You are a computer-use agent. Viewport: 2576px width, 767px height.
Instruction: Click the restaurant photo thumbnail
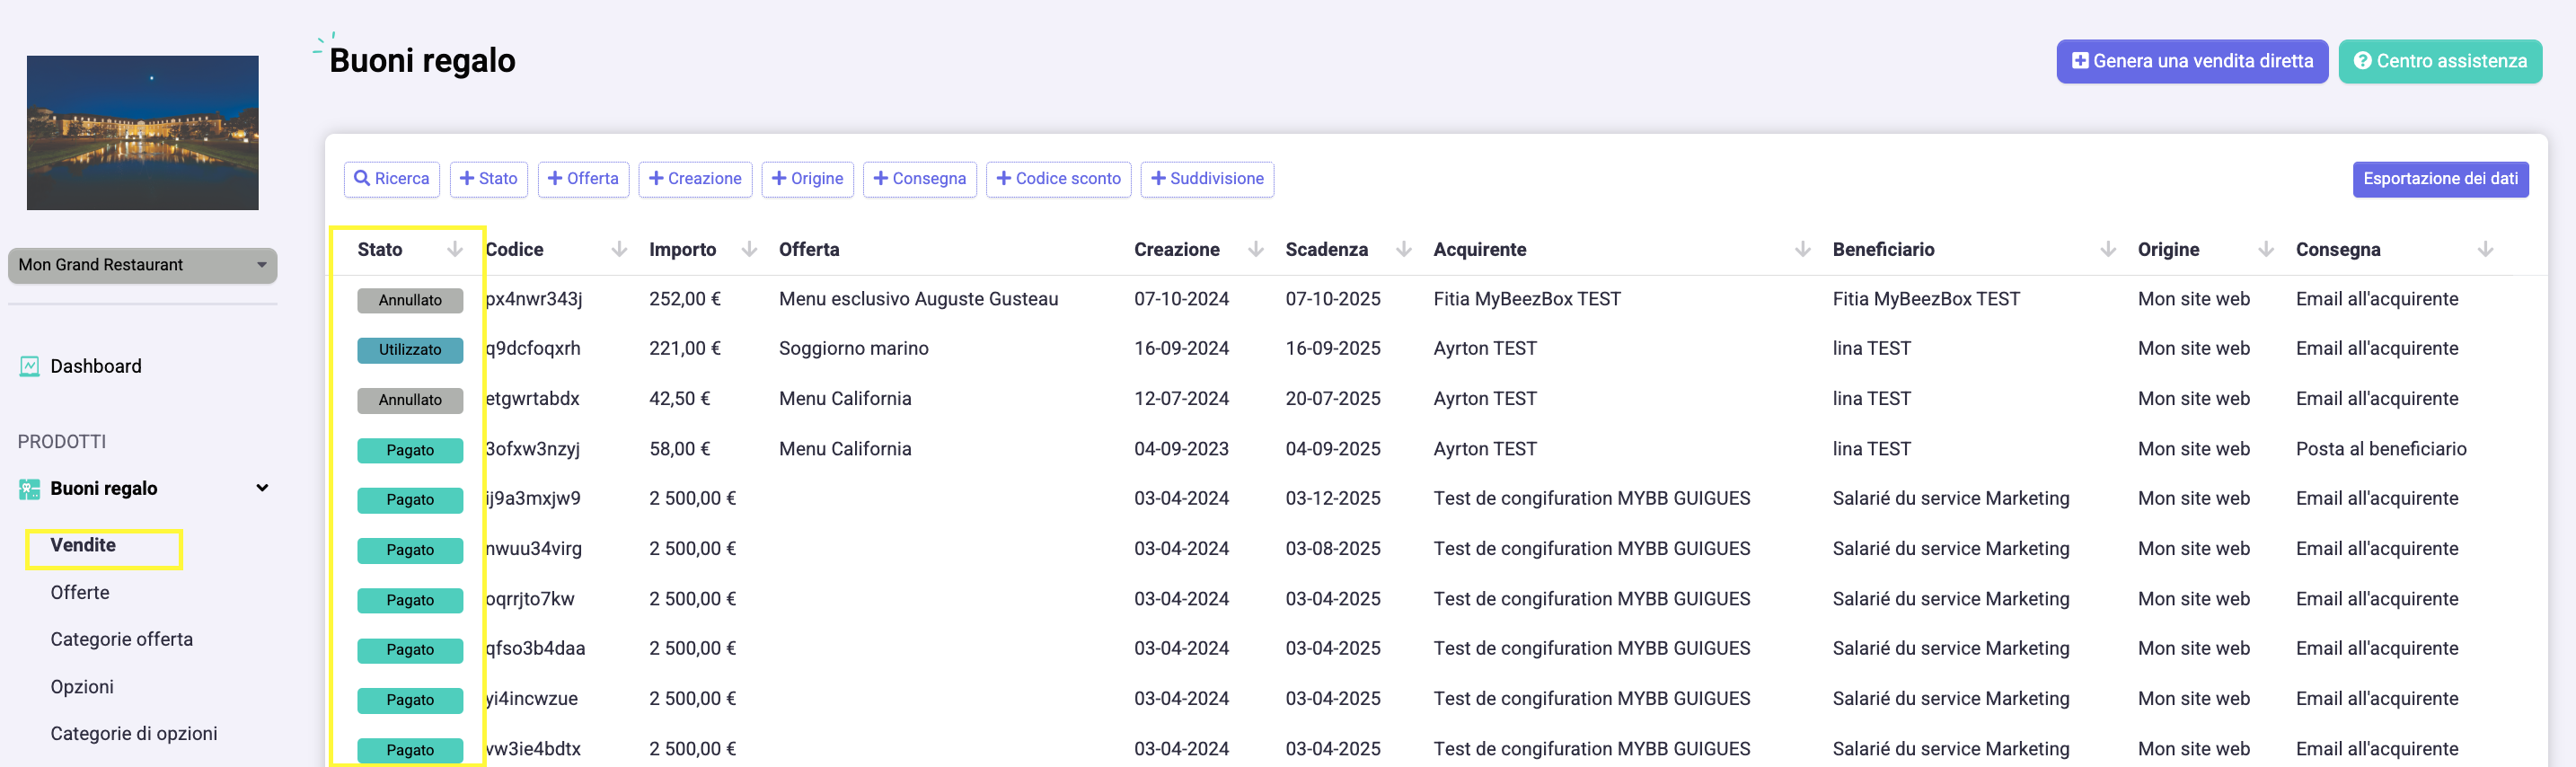(143, 133)
